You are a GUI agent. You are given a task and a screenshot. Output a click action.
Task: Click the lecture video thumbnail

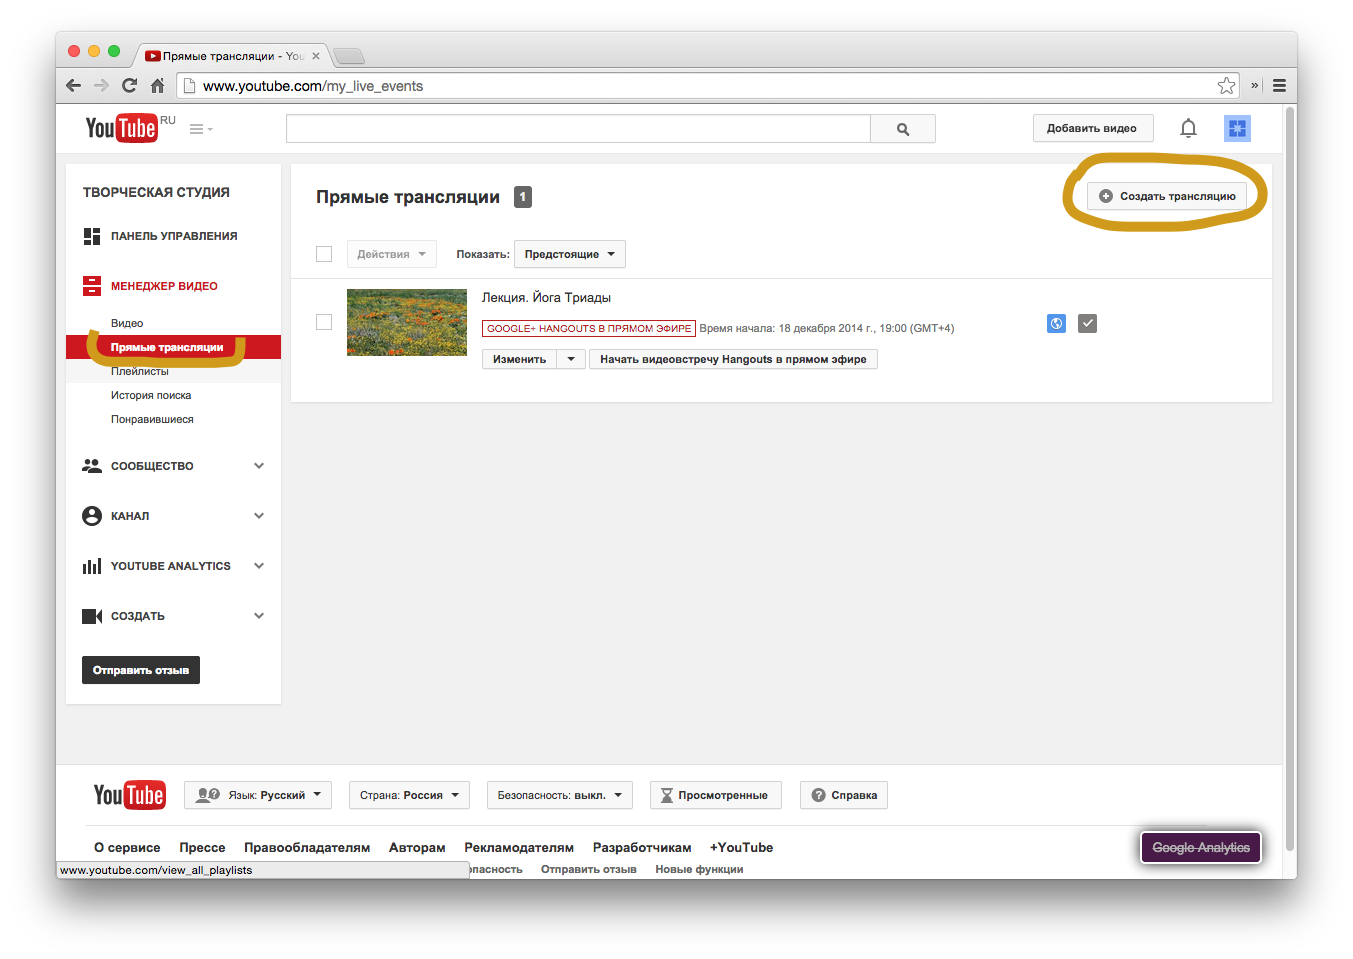click(x=407, y=322)
